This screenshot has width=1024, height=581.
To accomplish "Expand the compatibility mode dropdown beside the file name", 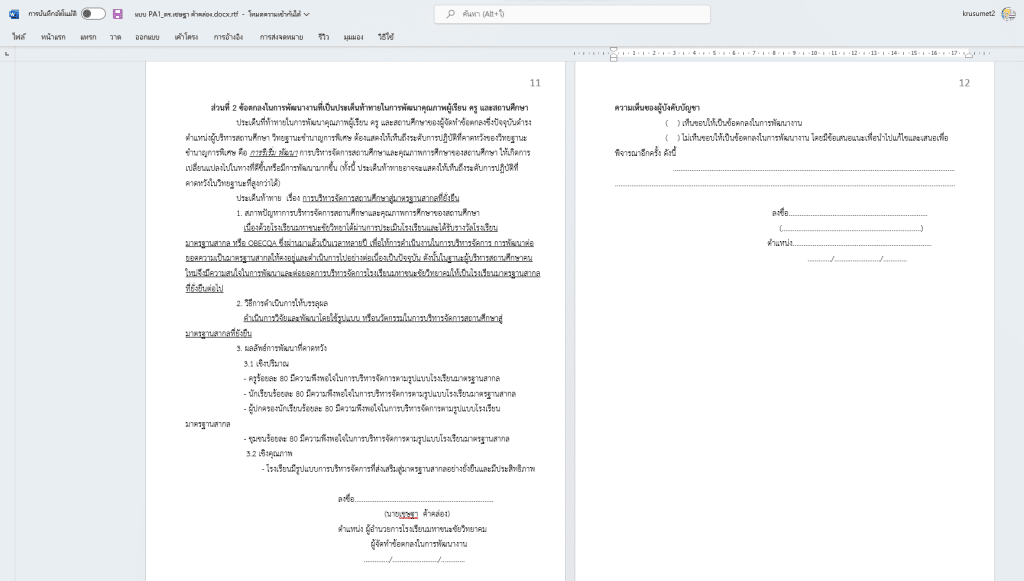I will (306, 14).
